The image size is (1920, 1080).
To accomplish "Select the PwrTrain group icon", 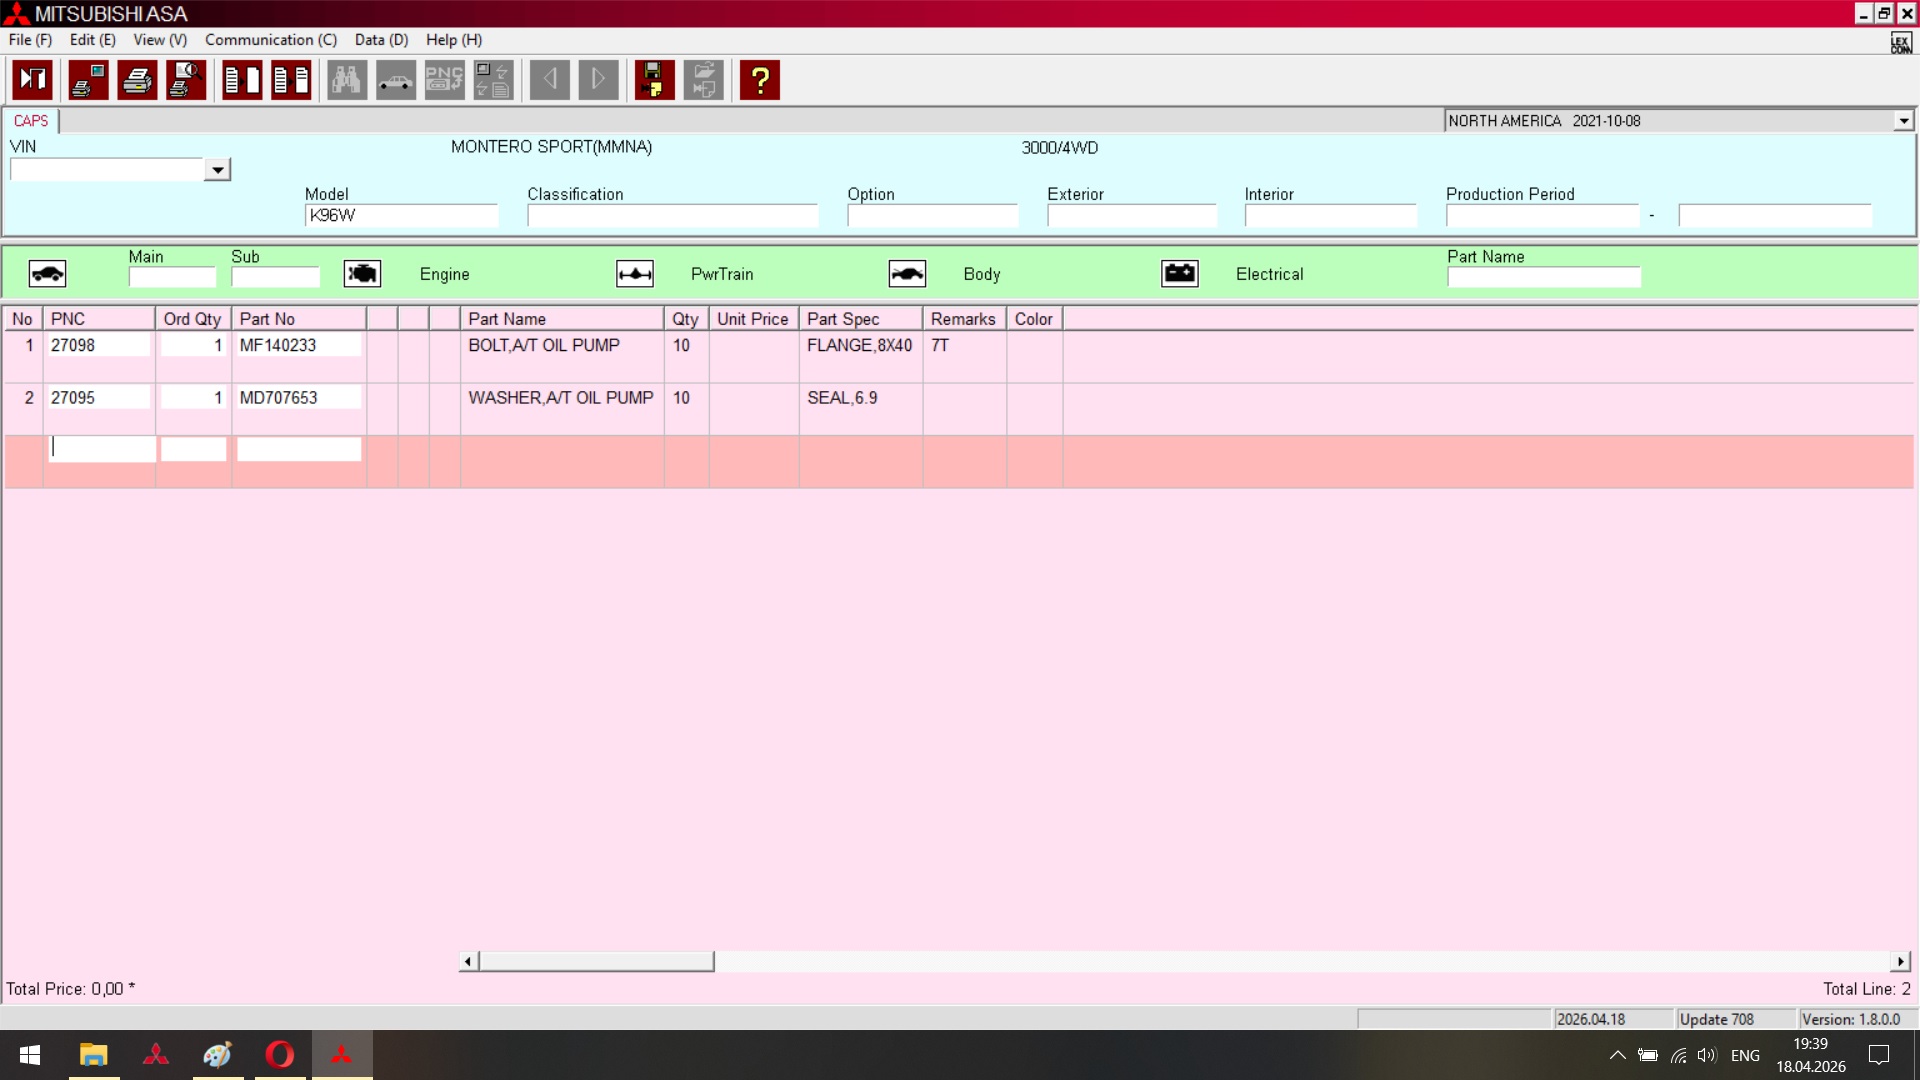I will click(x=635, y=274).
